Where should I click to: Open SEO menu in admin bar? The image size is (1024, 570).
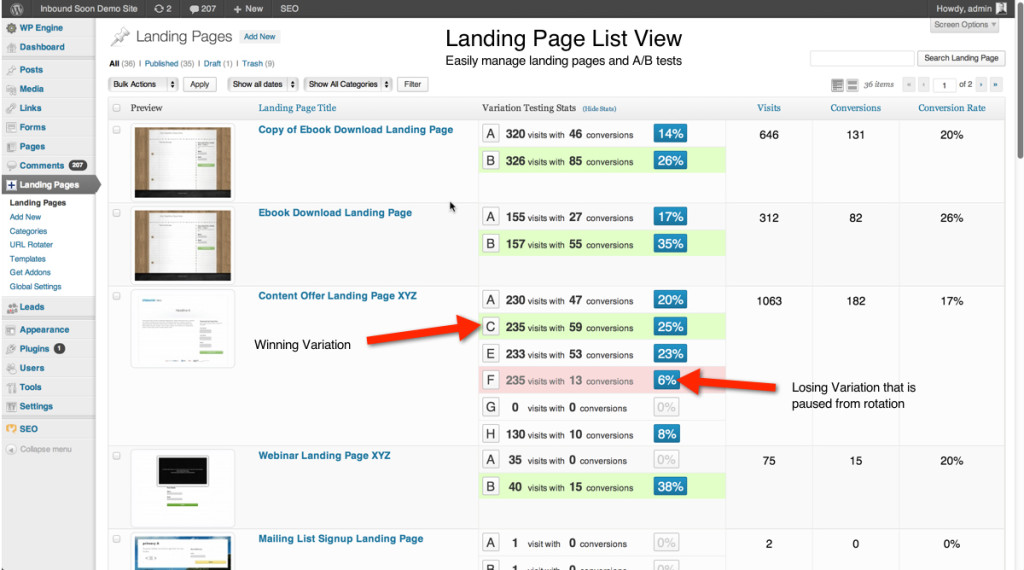pyautogui.click(x=289, y=8)
